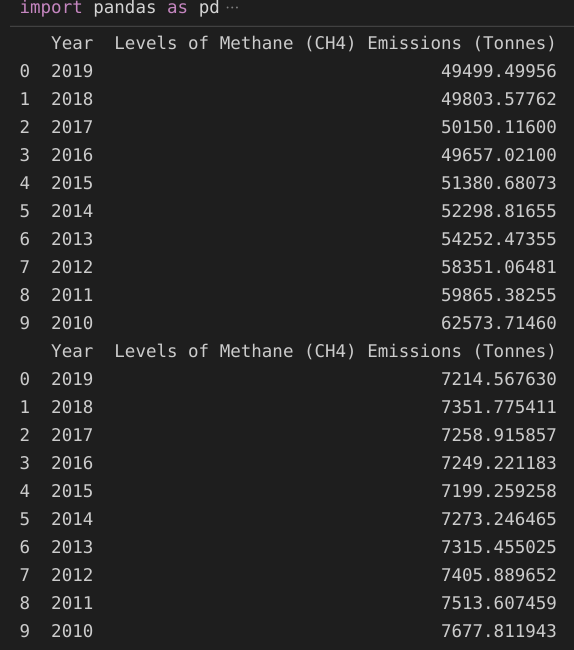This screenshot has height=650, width=574.
Task: Click year 2017 in the 50150.11600 row
Action: click(x=72, y=127)
